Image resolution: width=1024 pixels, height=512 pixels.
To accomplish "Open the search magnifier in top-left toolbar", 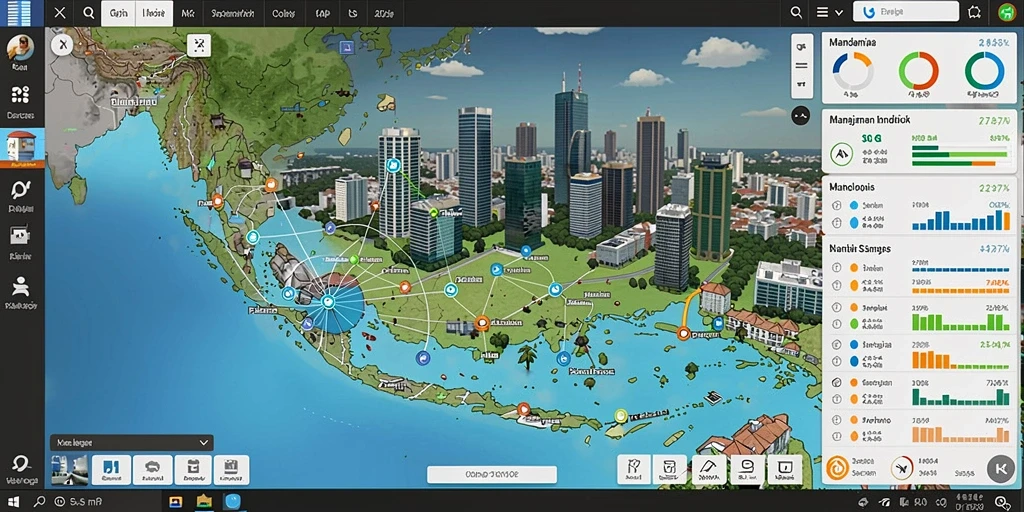I will (x=88, y=12).
